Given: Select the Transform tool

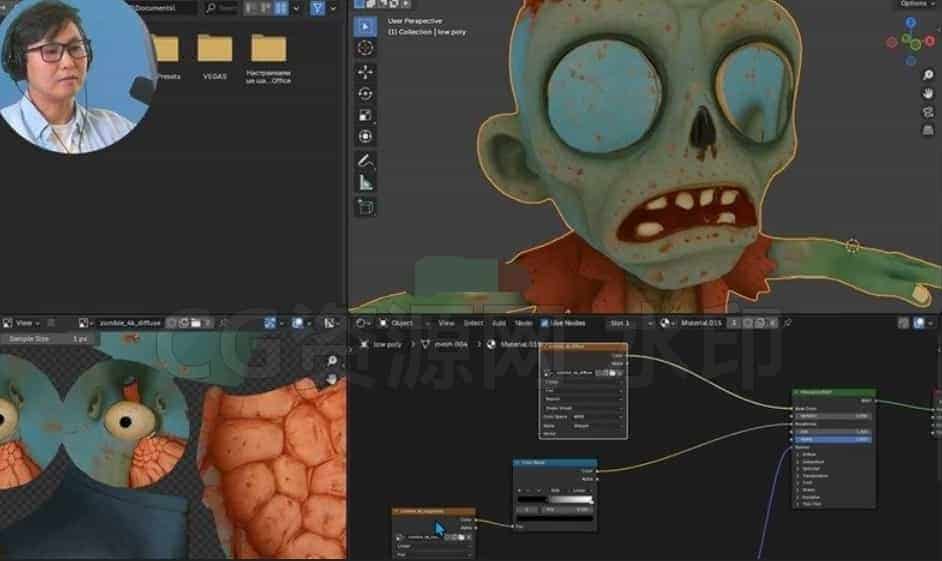Looking at the screenshot, I should coord(365,137).
